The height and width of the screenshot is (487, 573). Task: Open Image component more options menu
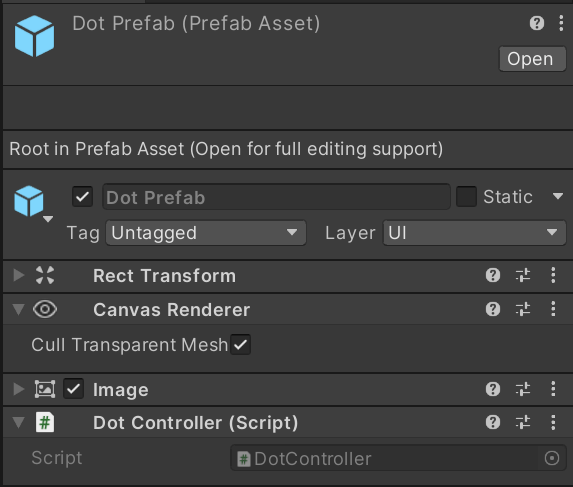553,389
